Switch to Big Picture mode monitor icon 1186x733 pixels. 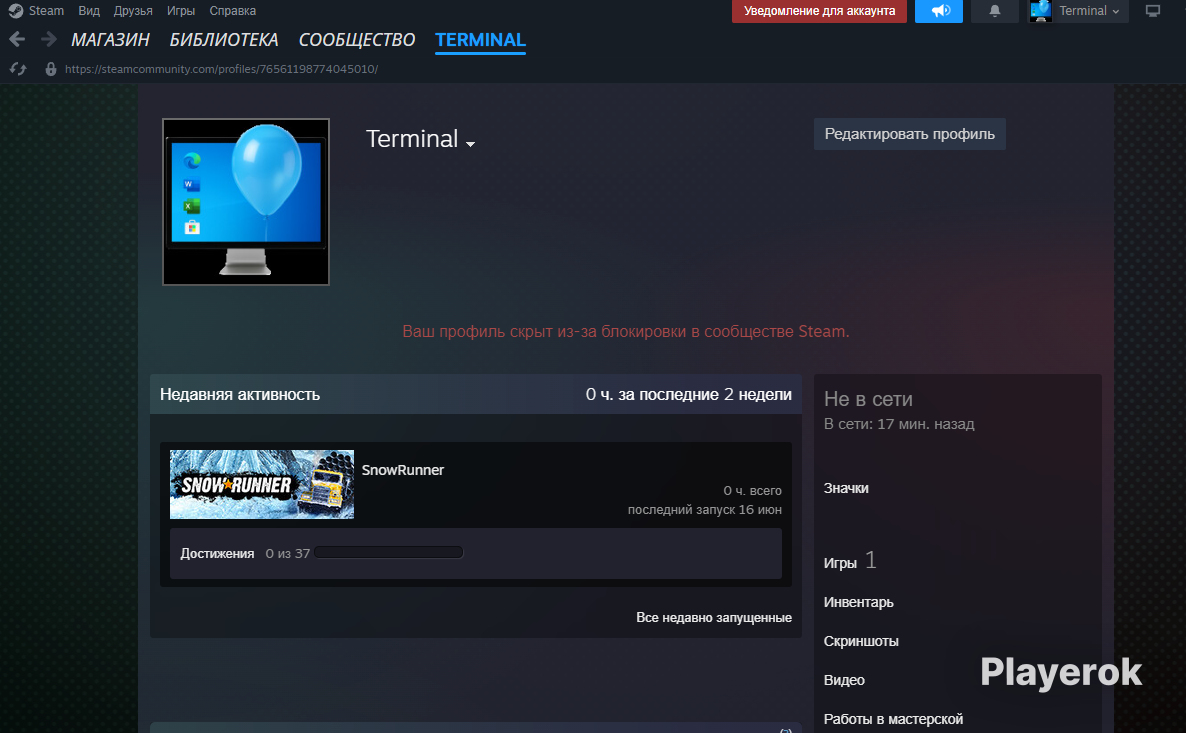click(x=1153, y=11)
